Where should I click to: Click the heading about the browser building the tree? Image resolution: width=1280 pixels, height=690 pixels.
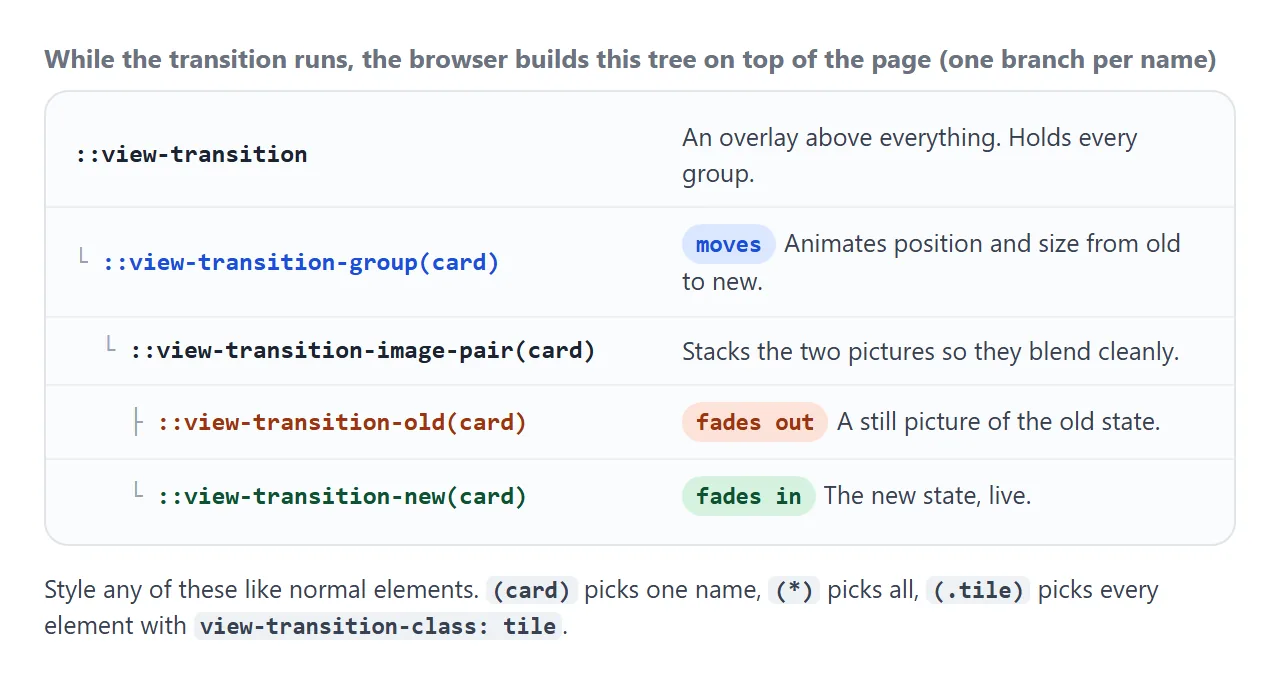tap(631, 60)
